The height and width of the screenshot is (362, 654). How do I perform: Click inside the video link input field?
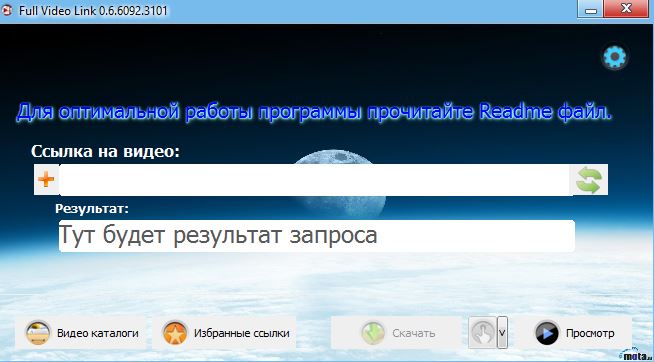pyautogui.click(x=315, y=180)
